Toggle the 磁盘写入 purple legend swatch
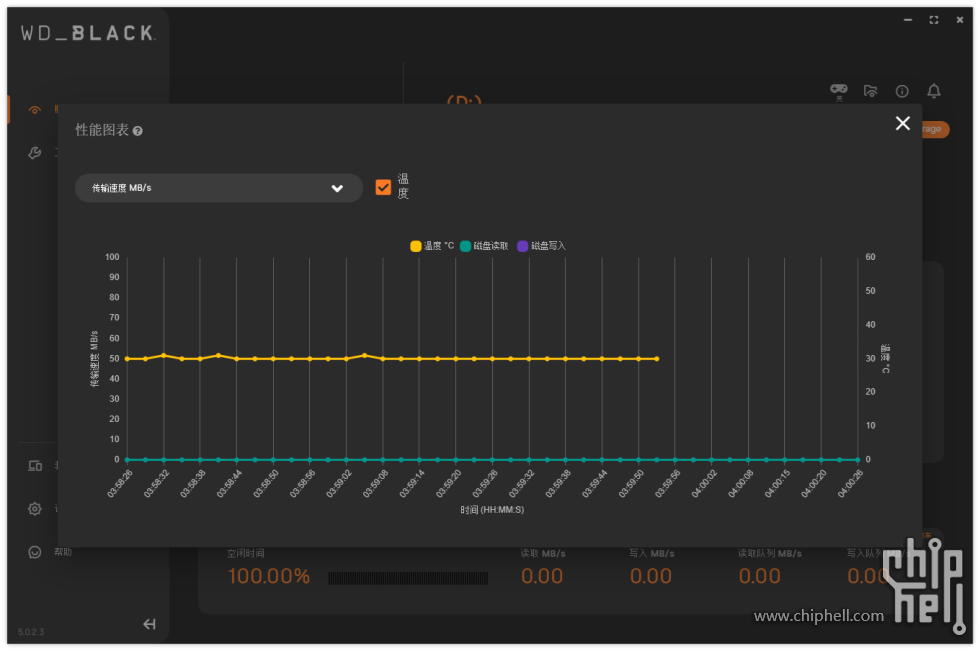Viewport: 980px width, 651px height. [x=523, y=246]
